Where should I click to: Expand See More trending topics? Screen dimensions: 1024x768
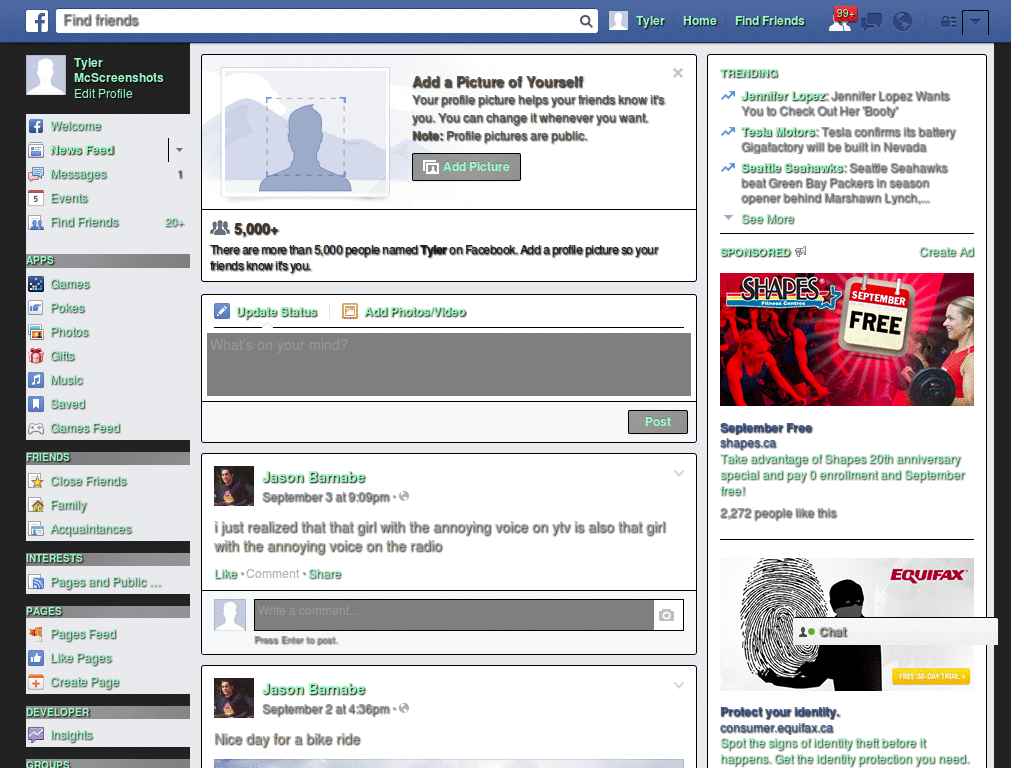767,219
